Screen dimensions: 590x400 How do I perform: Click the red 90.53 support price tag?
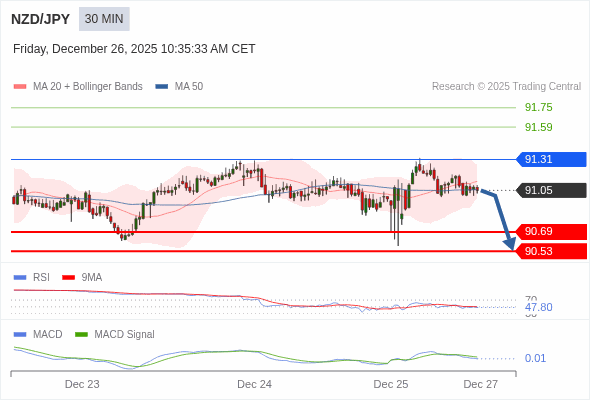coord(551,251)
